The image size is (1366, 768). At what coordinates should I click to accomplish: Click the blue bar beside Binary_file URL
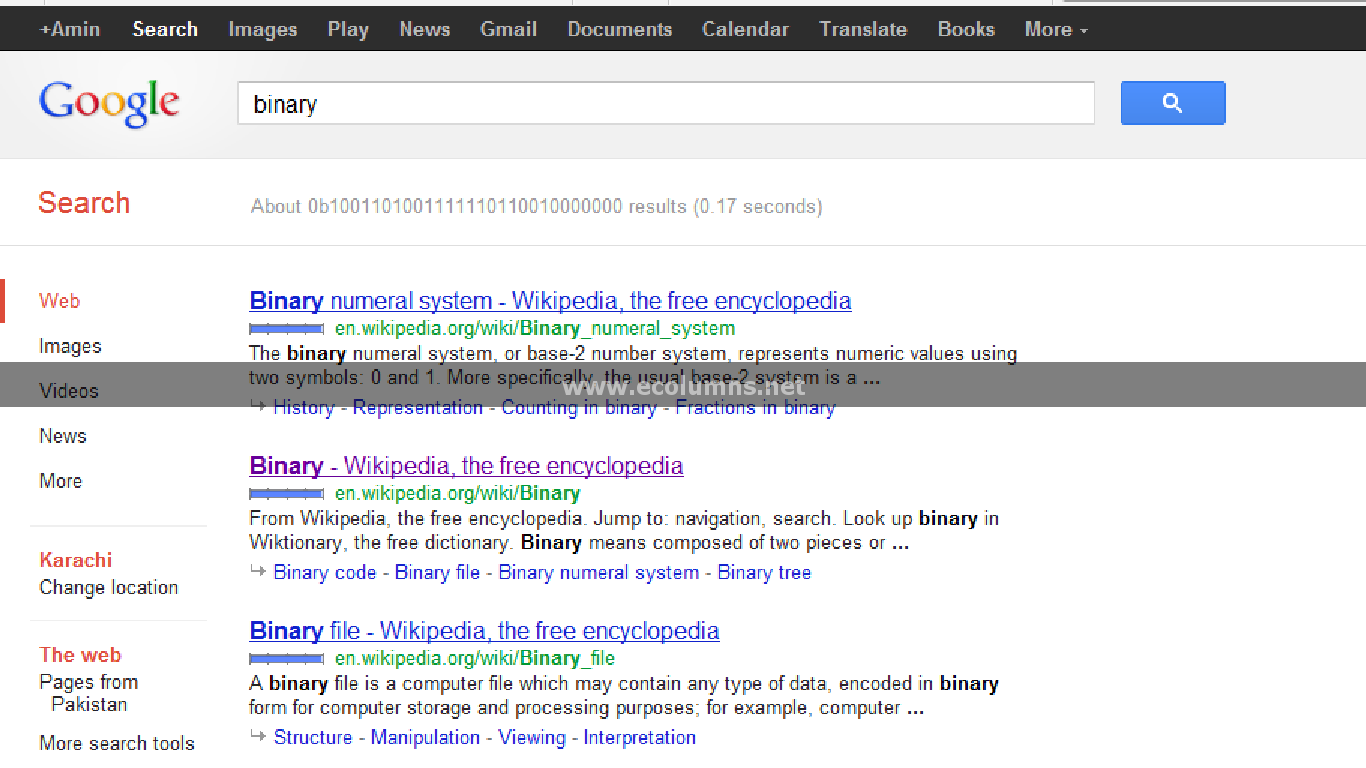pyautogui.click(x=286, y=659)
